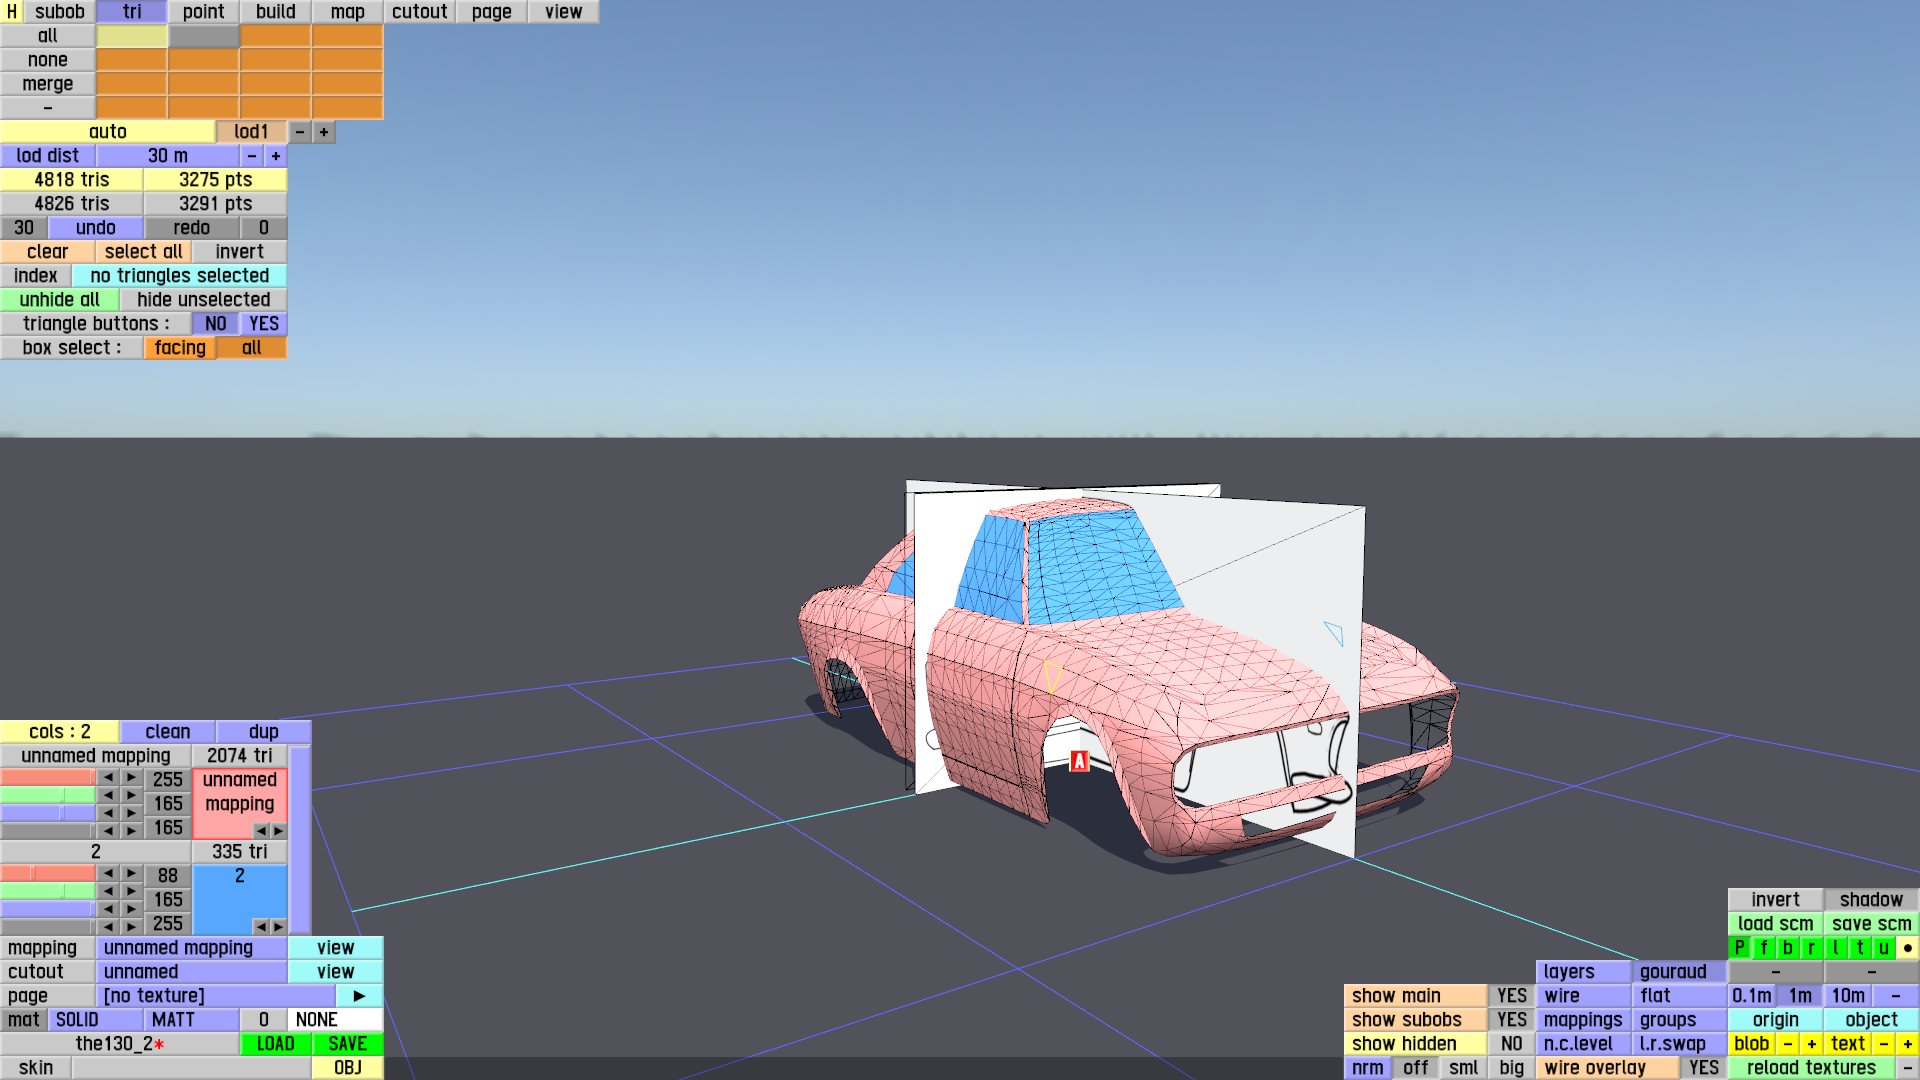Decrease lod dist with minus button

(252, 156)
